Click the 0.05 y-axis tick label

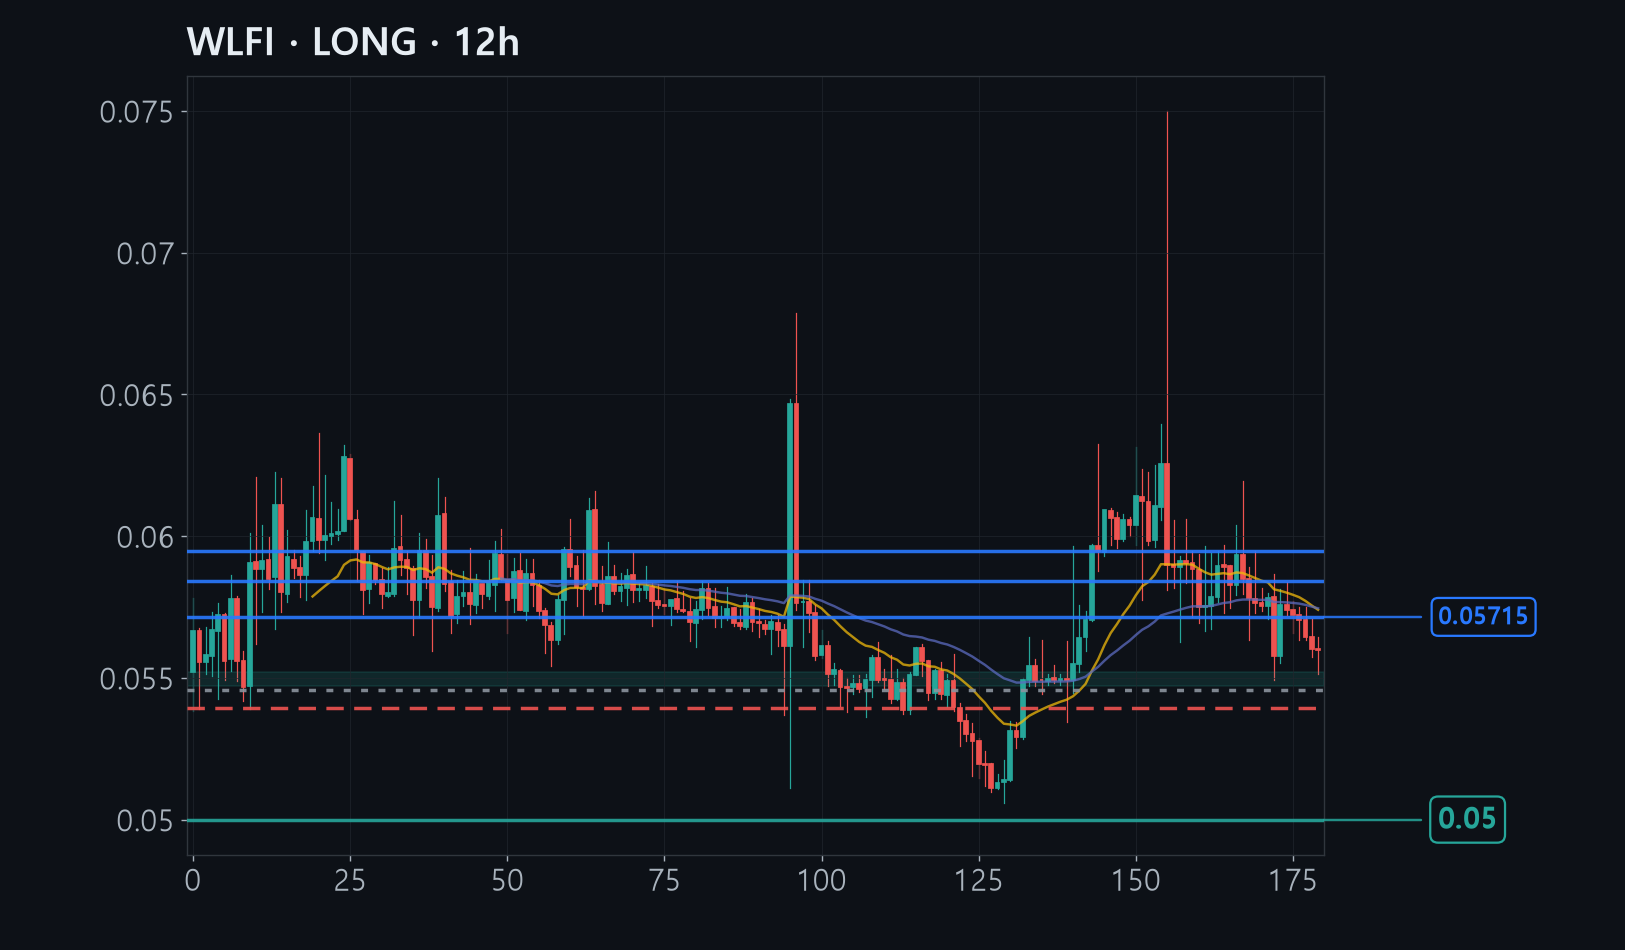tap(145, 822)
